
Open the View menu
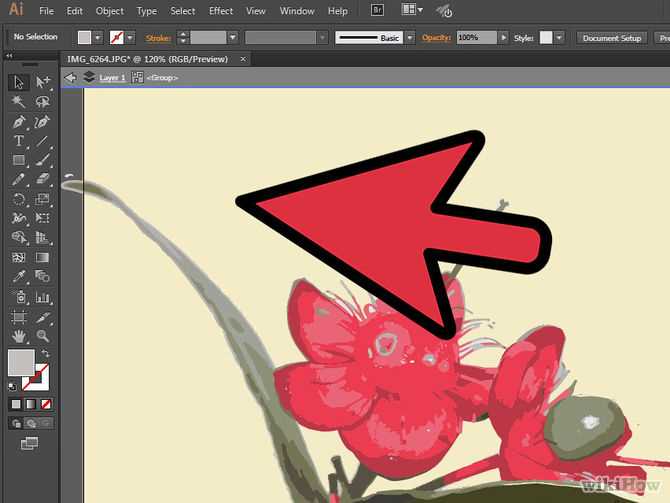pos(256,11)
